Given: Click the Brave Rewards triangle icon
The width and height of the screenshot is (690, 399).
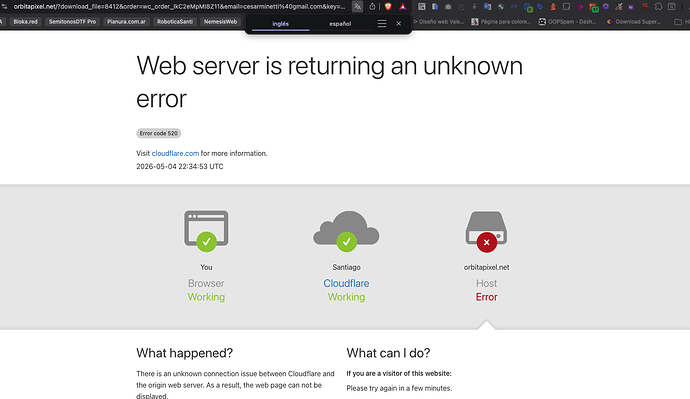Looking at the screenshot, I should [x=402, y=7].
